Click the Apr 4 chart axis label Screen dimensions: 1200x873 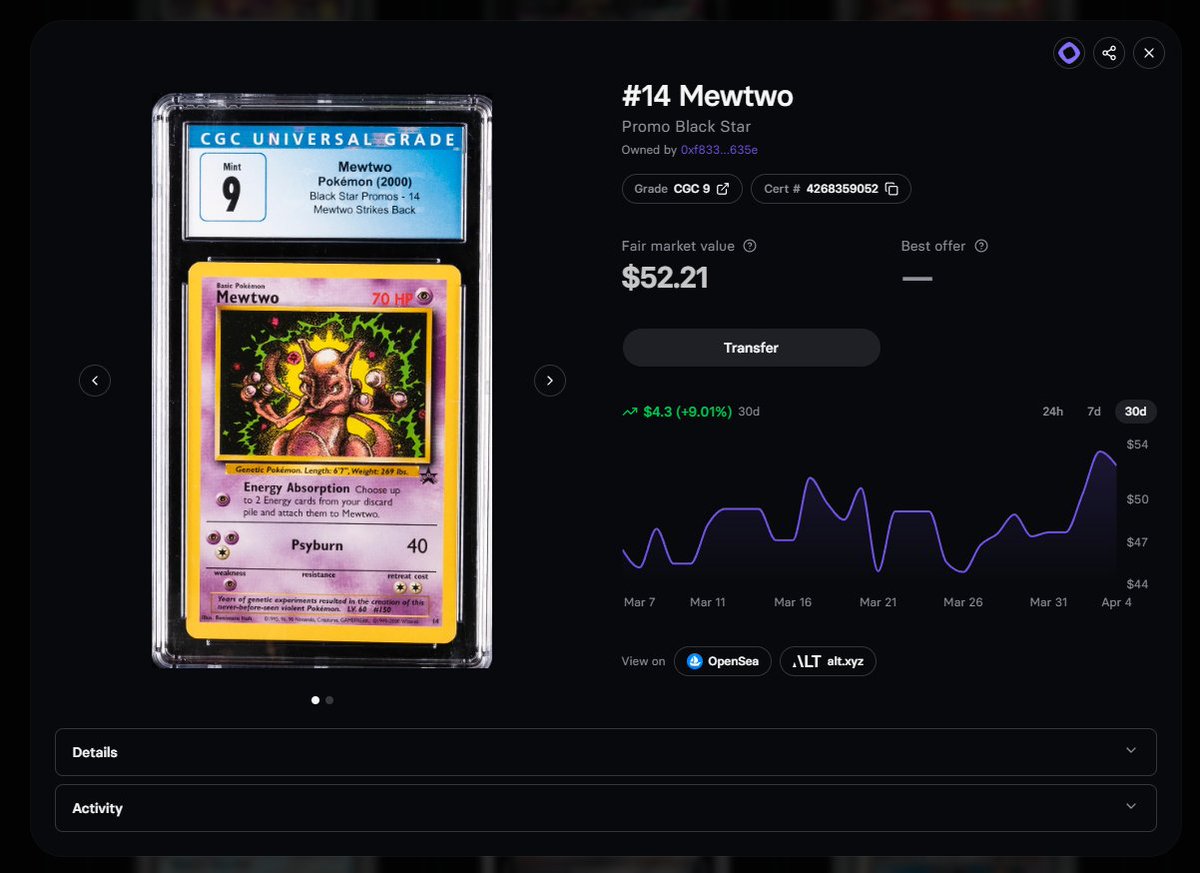[1117, 602]
